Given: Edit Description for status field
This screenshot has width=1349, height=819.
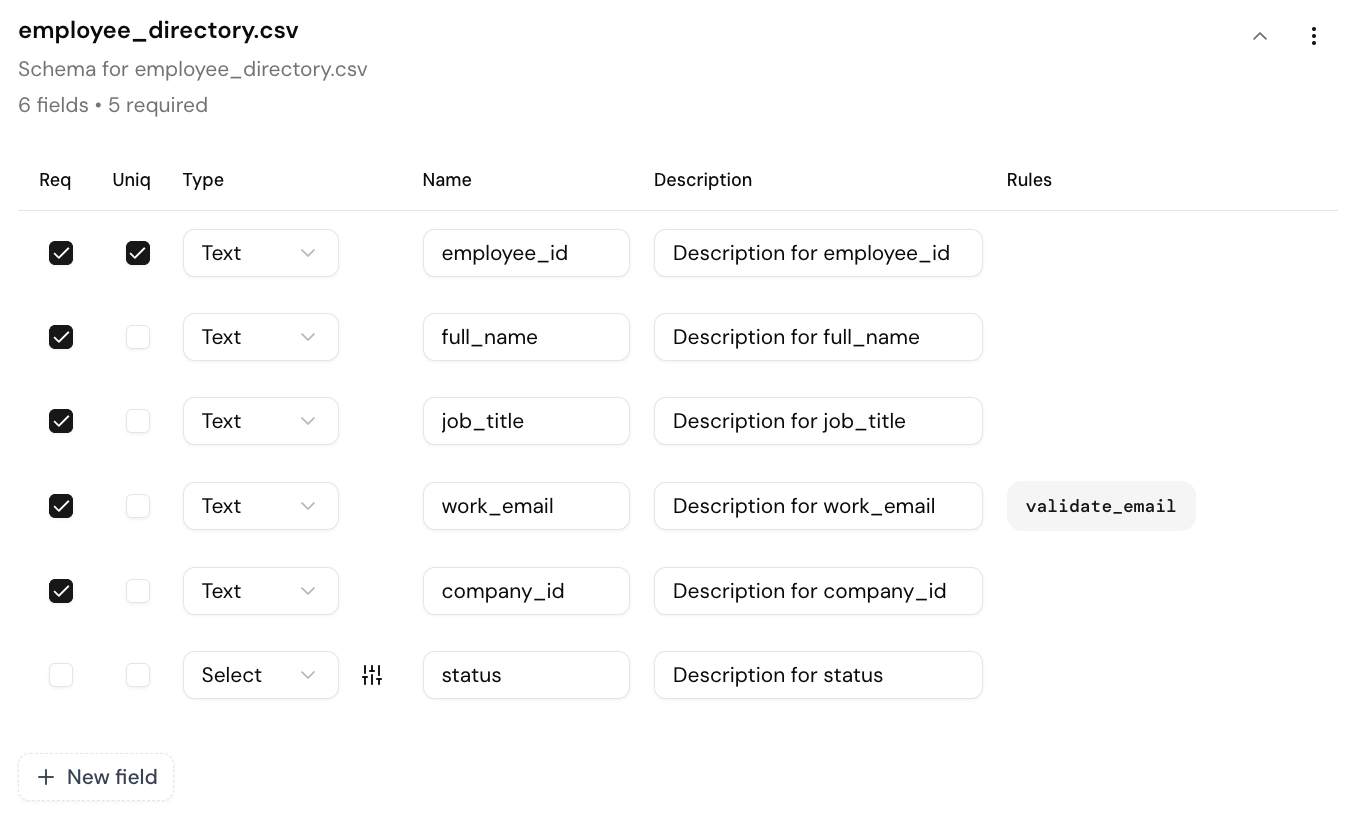Looking at the screenshot, I should pyautogui.click(x=818, y=675).
